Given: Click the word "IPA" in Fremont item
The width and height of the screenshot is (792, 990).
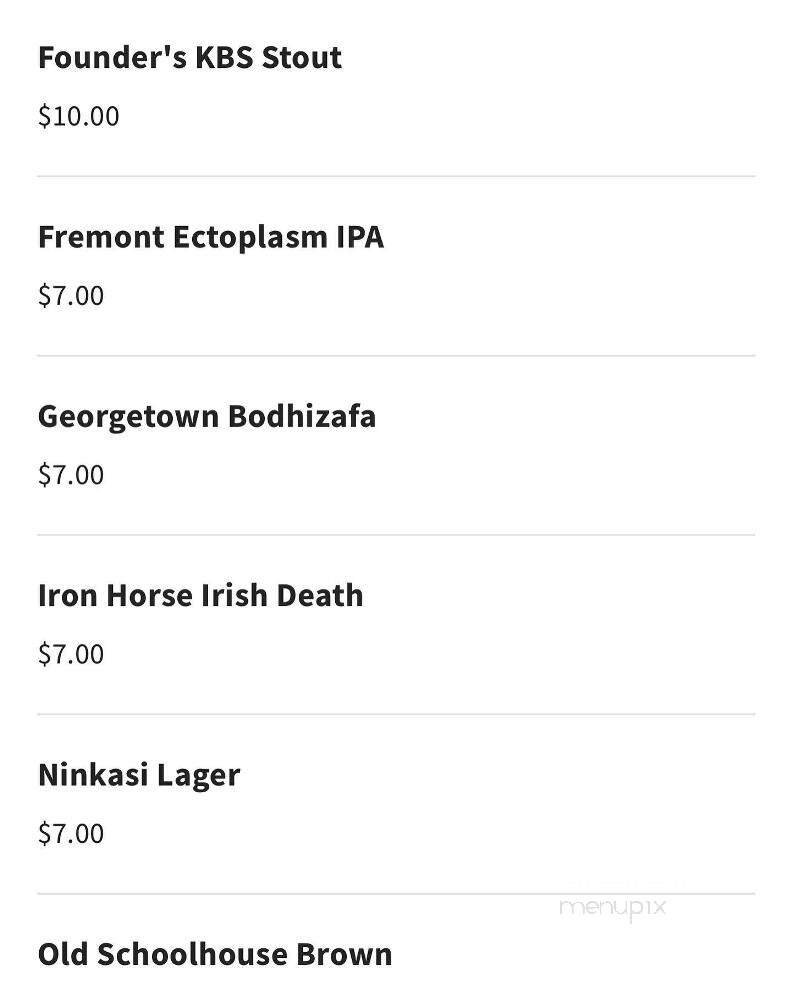Looking at the screenshot, I should pos(360,237).
